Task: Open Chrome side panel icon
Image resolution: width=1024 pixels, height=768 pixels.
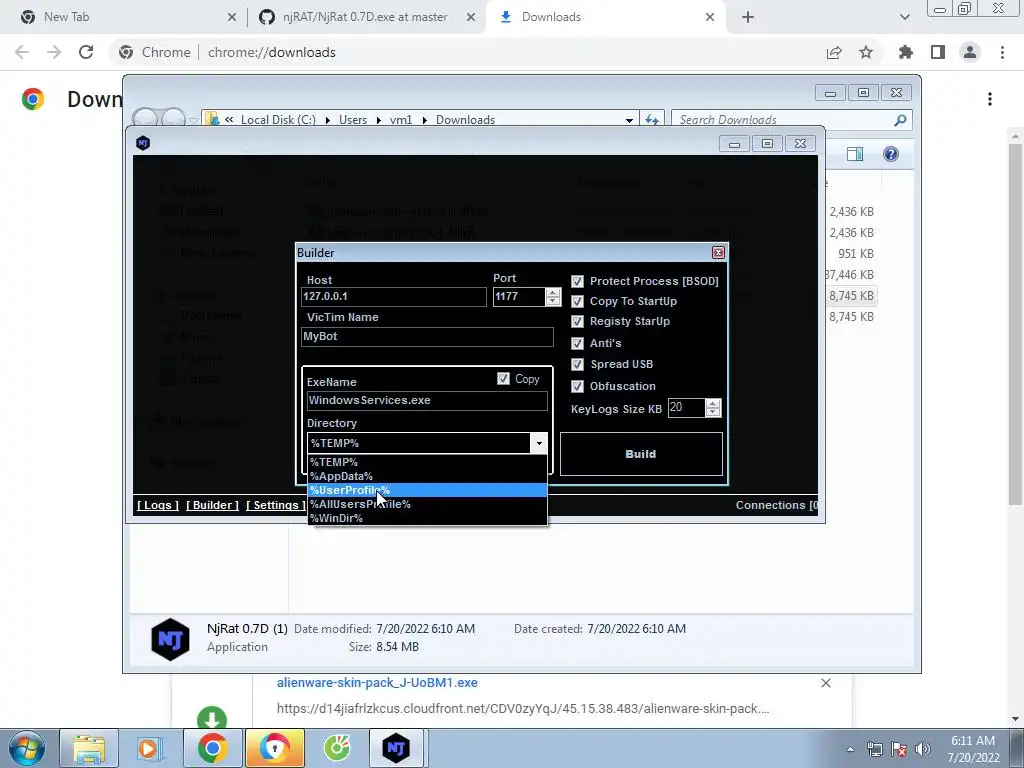Action: (938, 52)
